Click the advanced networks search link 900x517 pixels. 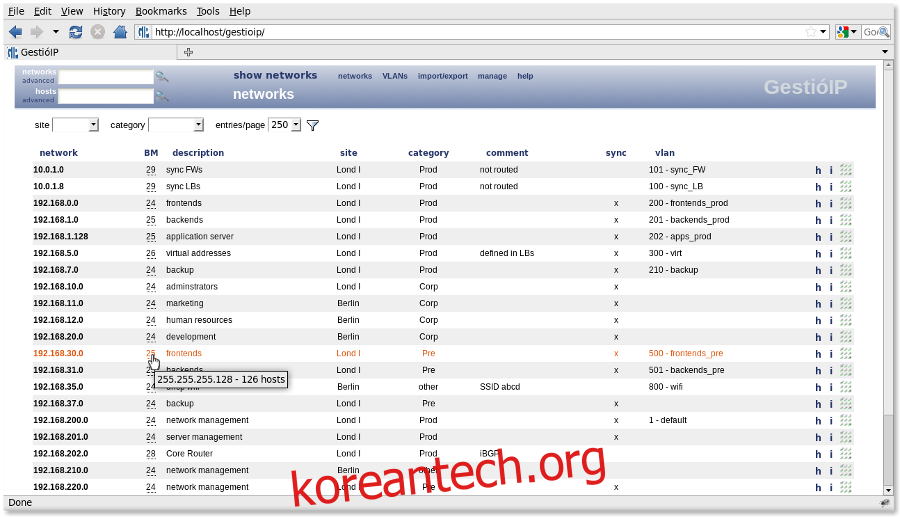pos(38,80)
